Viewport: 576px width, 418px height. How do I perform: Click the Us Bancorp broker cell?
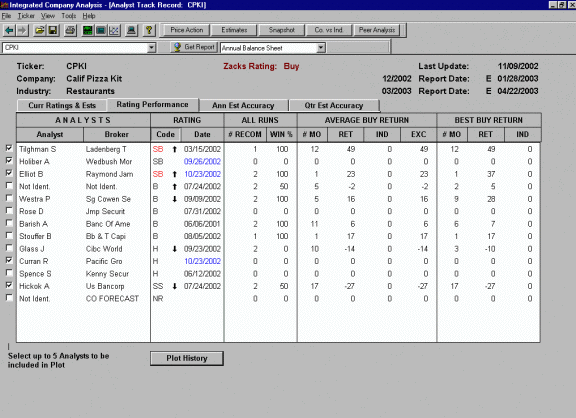(x=105, y=286)
